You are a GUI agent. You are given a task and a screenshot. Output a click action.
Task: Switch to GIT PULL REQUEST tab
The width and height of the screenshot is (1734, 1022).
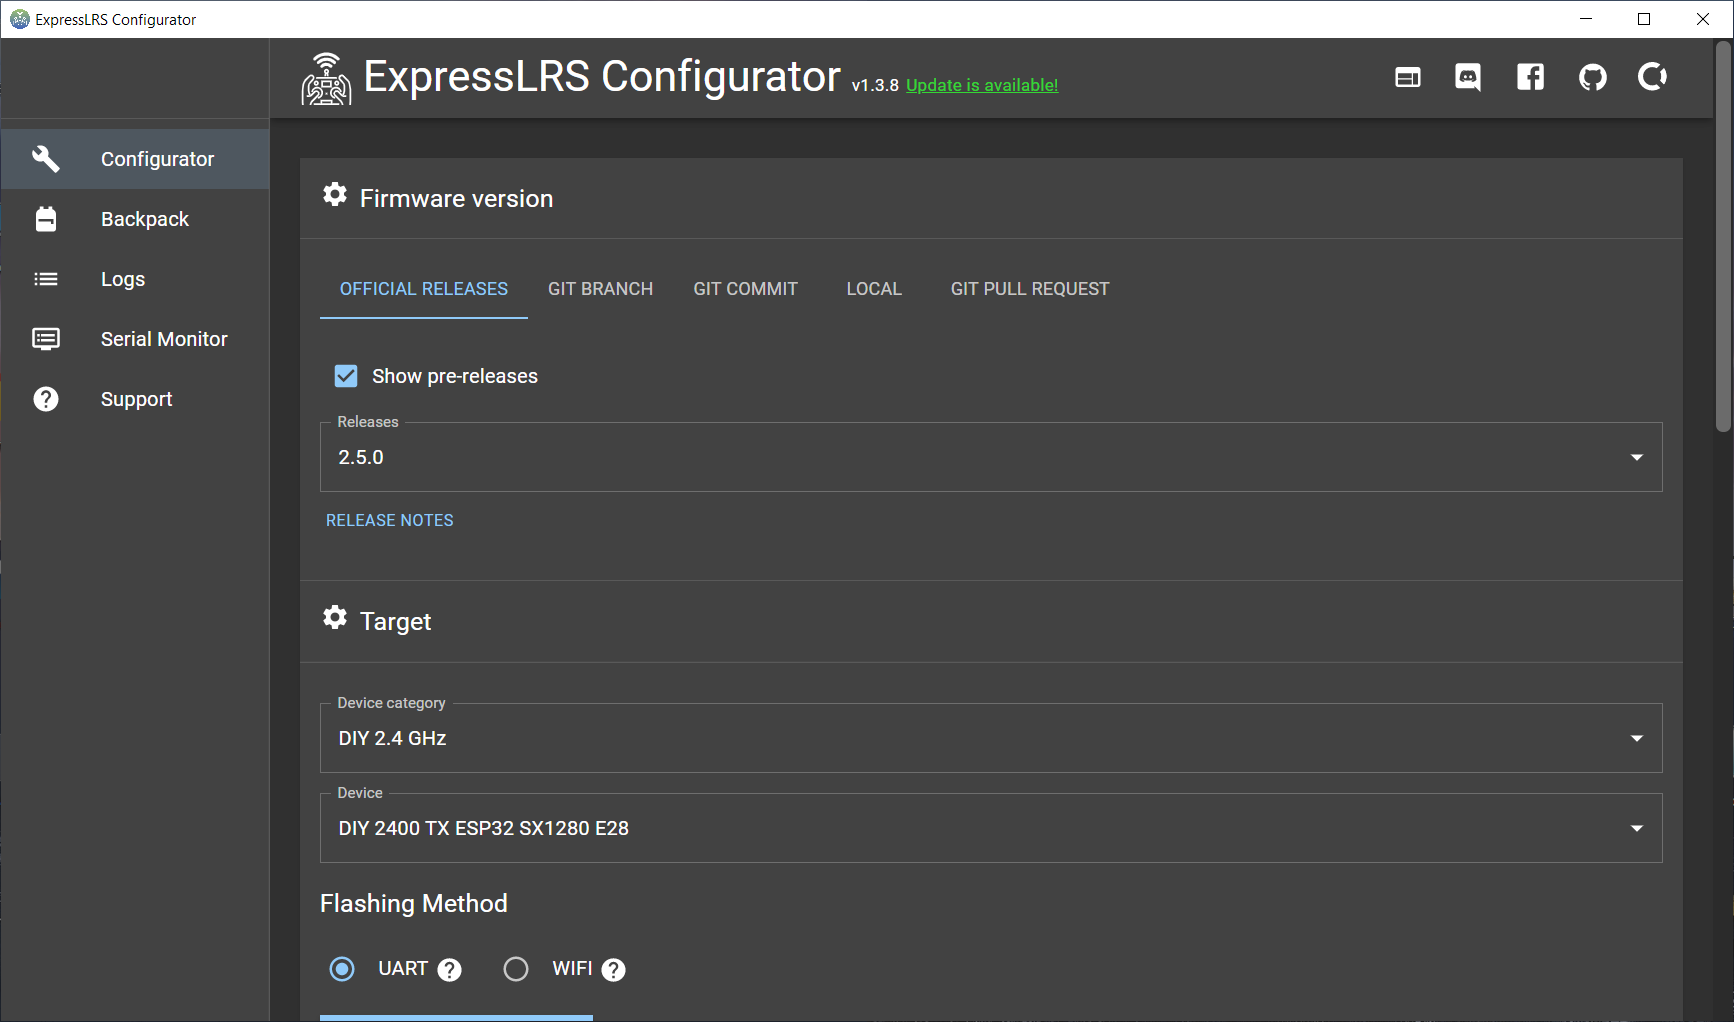tap(1030, 289)
